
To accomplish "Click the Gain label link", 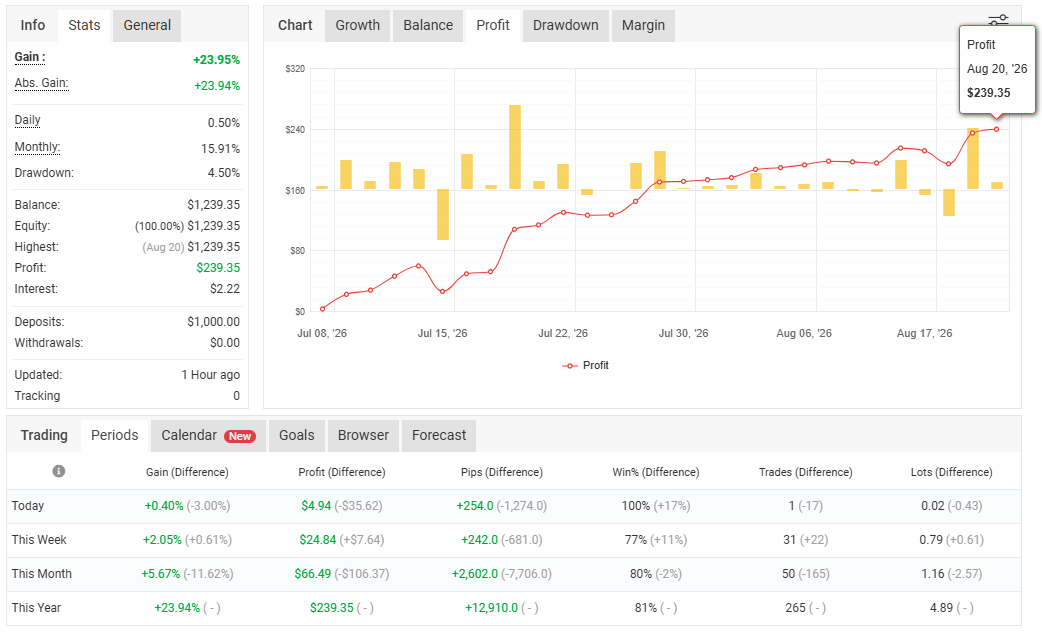I will [30, 57].
